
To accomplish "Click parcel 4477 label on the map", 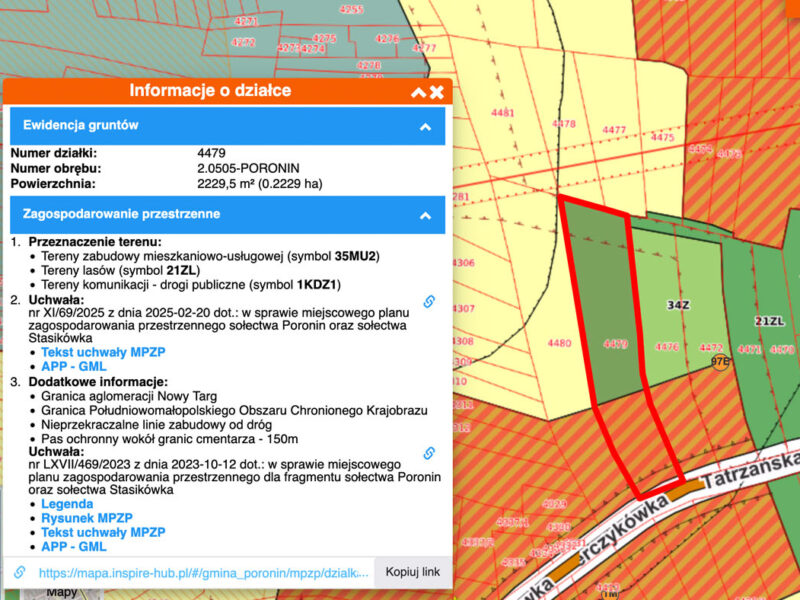I will [x=614, y=130].
